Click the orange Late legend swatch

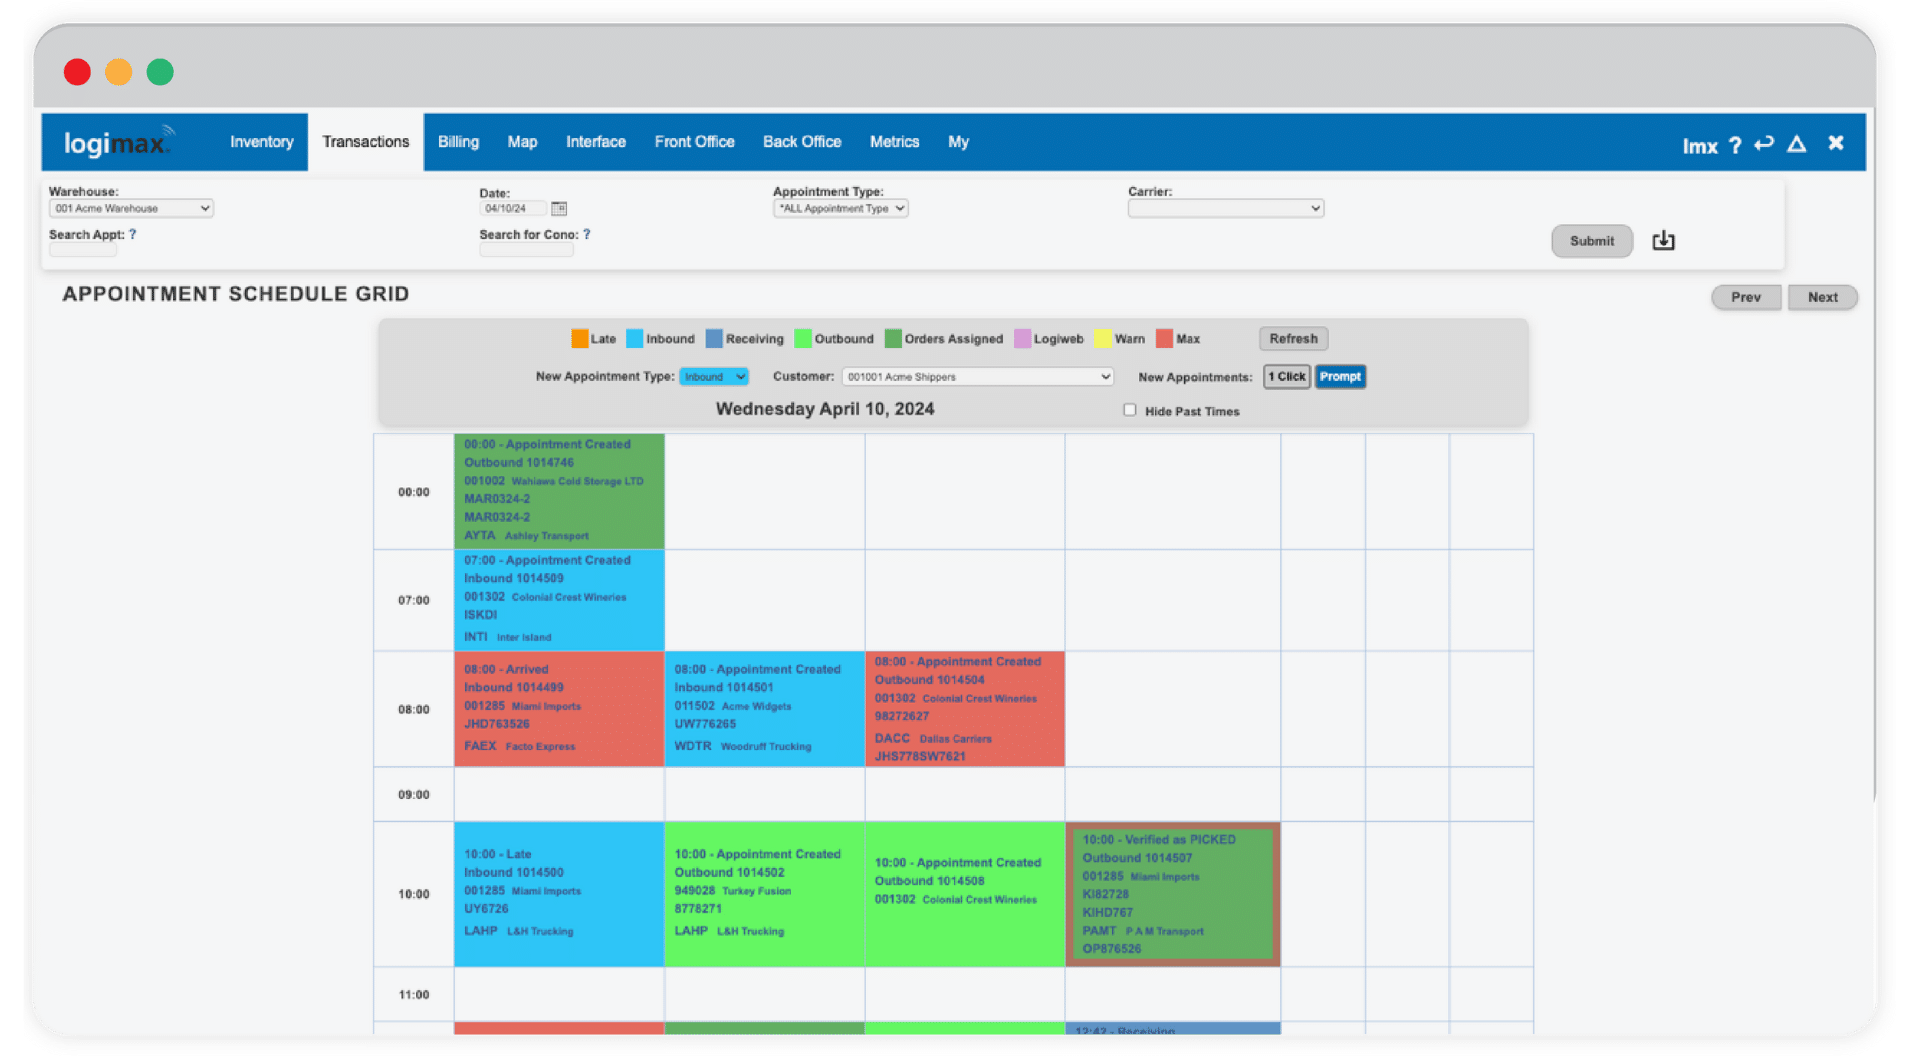point(581,338)
